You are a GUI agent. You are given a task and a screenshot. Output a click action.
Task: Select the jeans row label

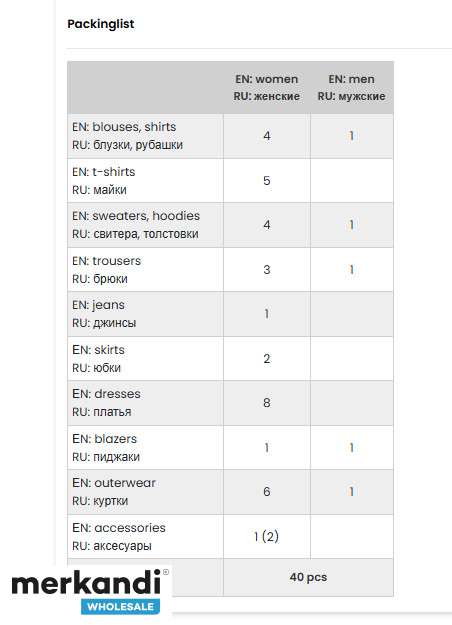pos(104,314)
